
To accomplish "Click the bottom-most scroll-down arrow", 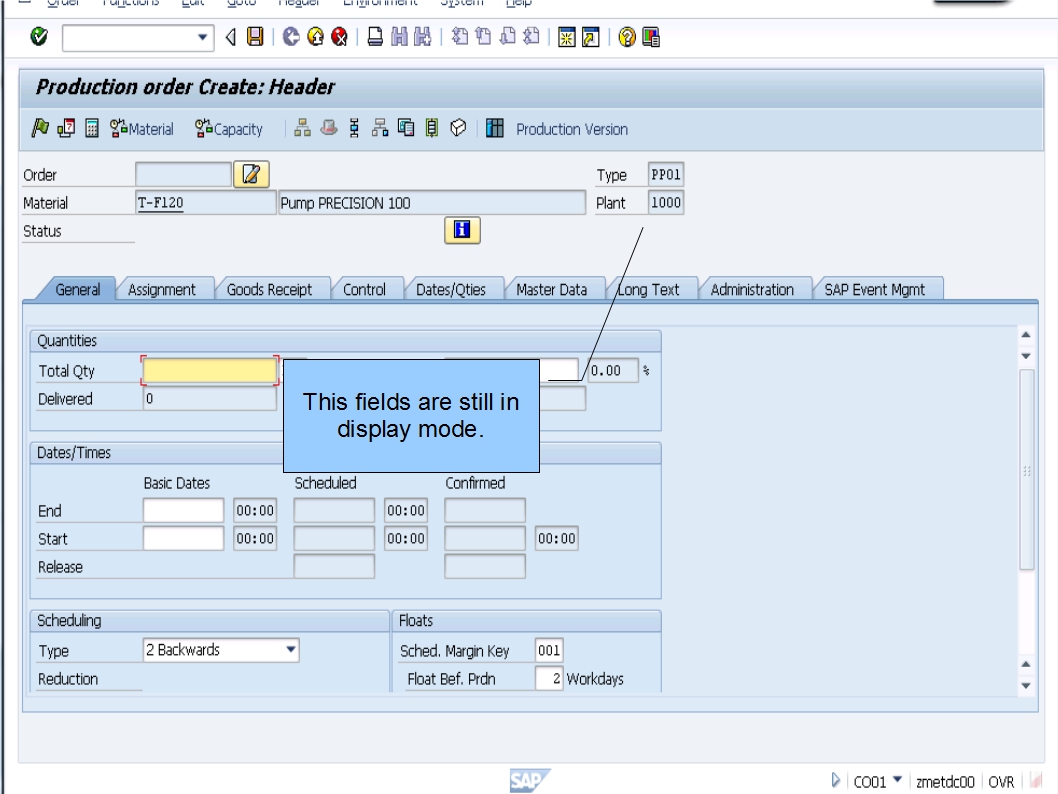I will click(1026, 685).
